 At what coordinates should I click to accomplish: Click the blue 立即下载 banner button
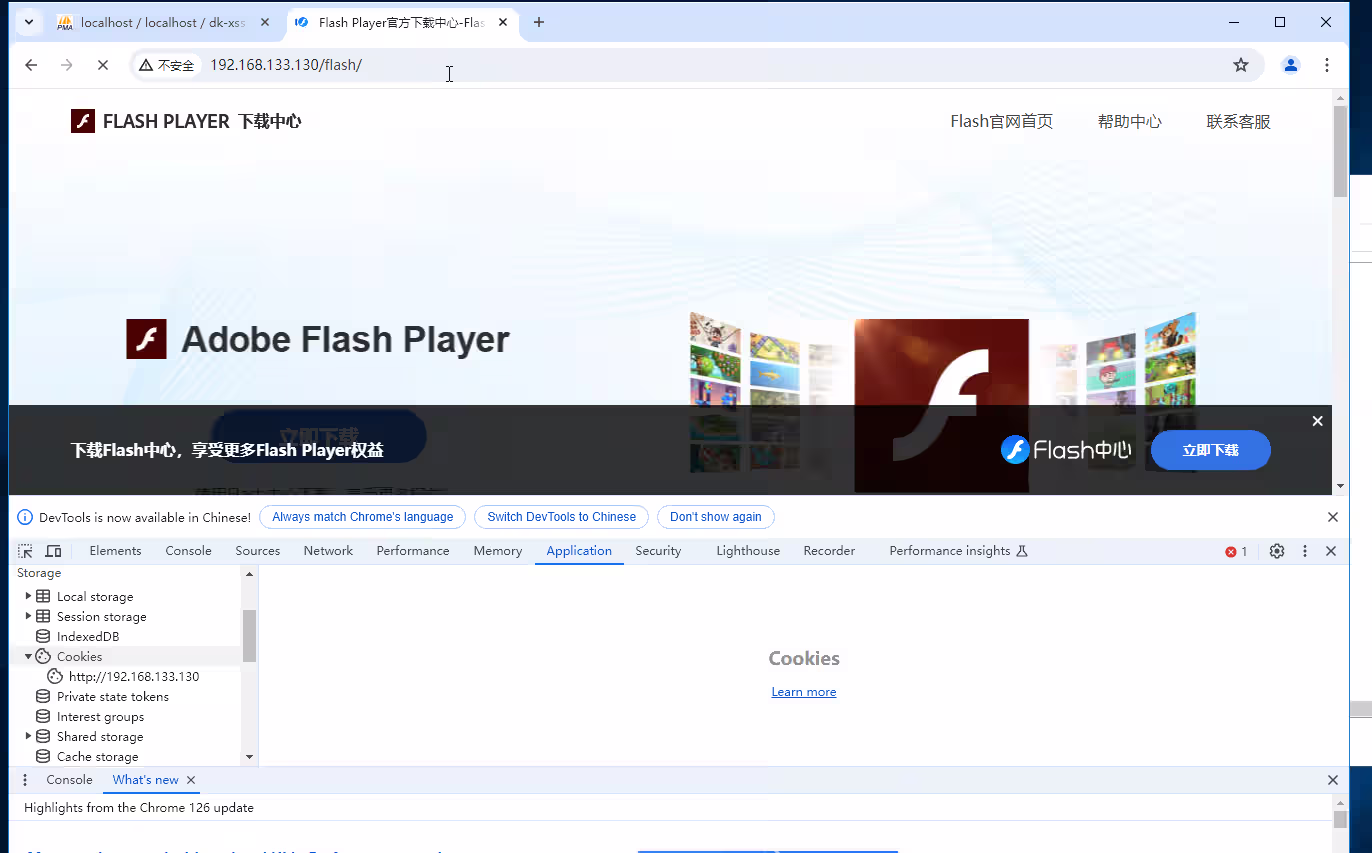coord(1210,450)
